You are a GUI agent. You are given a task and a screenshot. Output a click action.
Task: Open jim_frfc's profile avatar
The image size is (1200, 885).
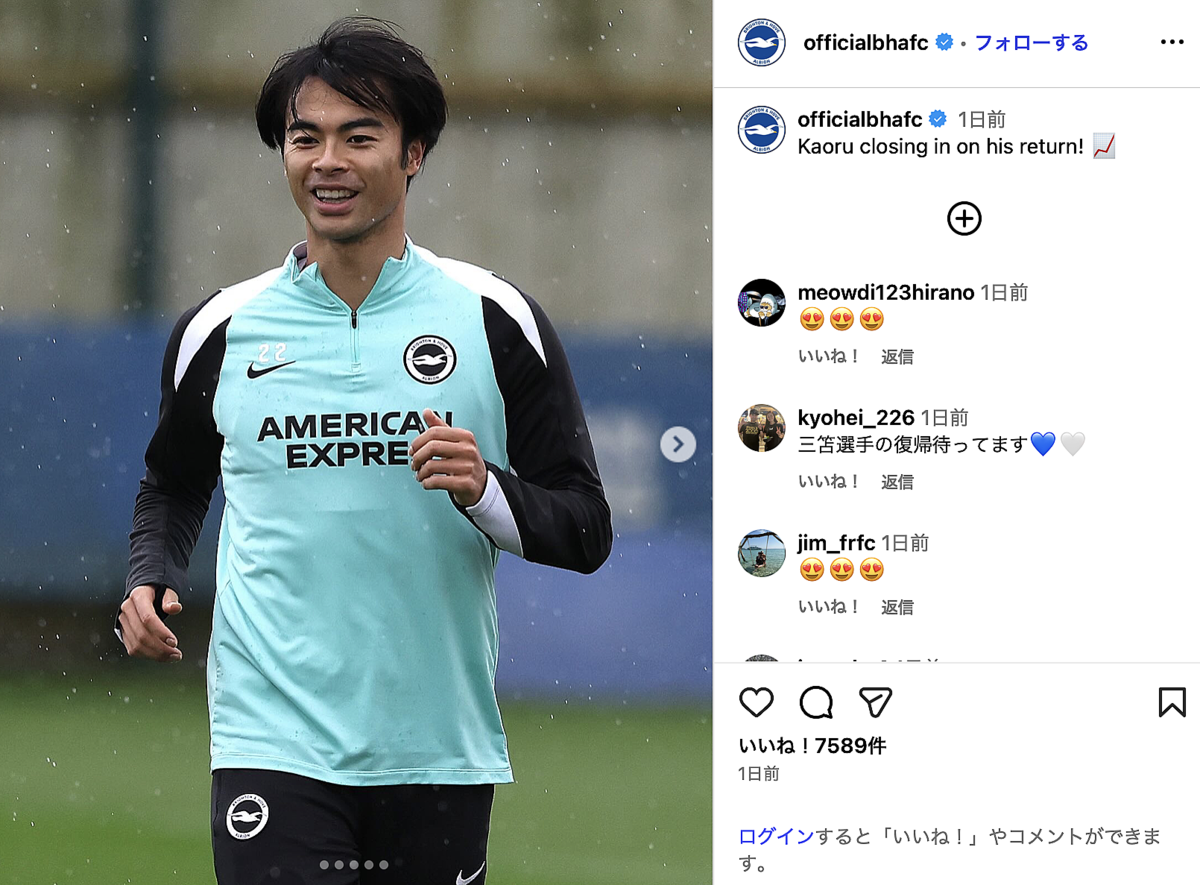(x=761, y=553)
